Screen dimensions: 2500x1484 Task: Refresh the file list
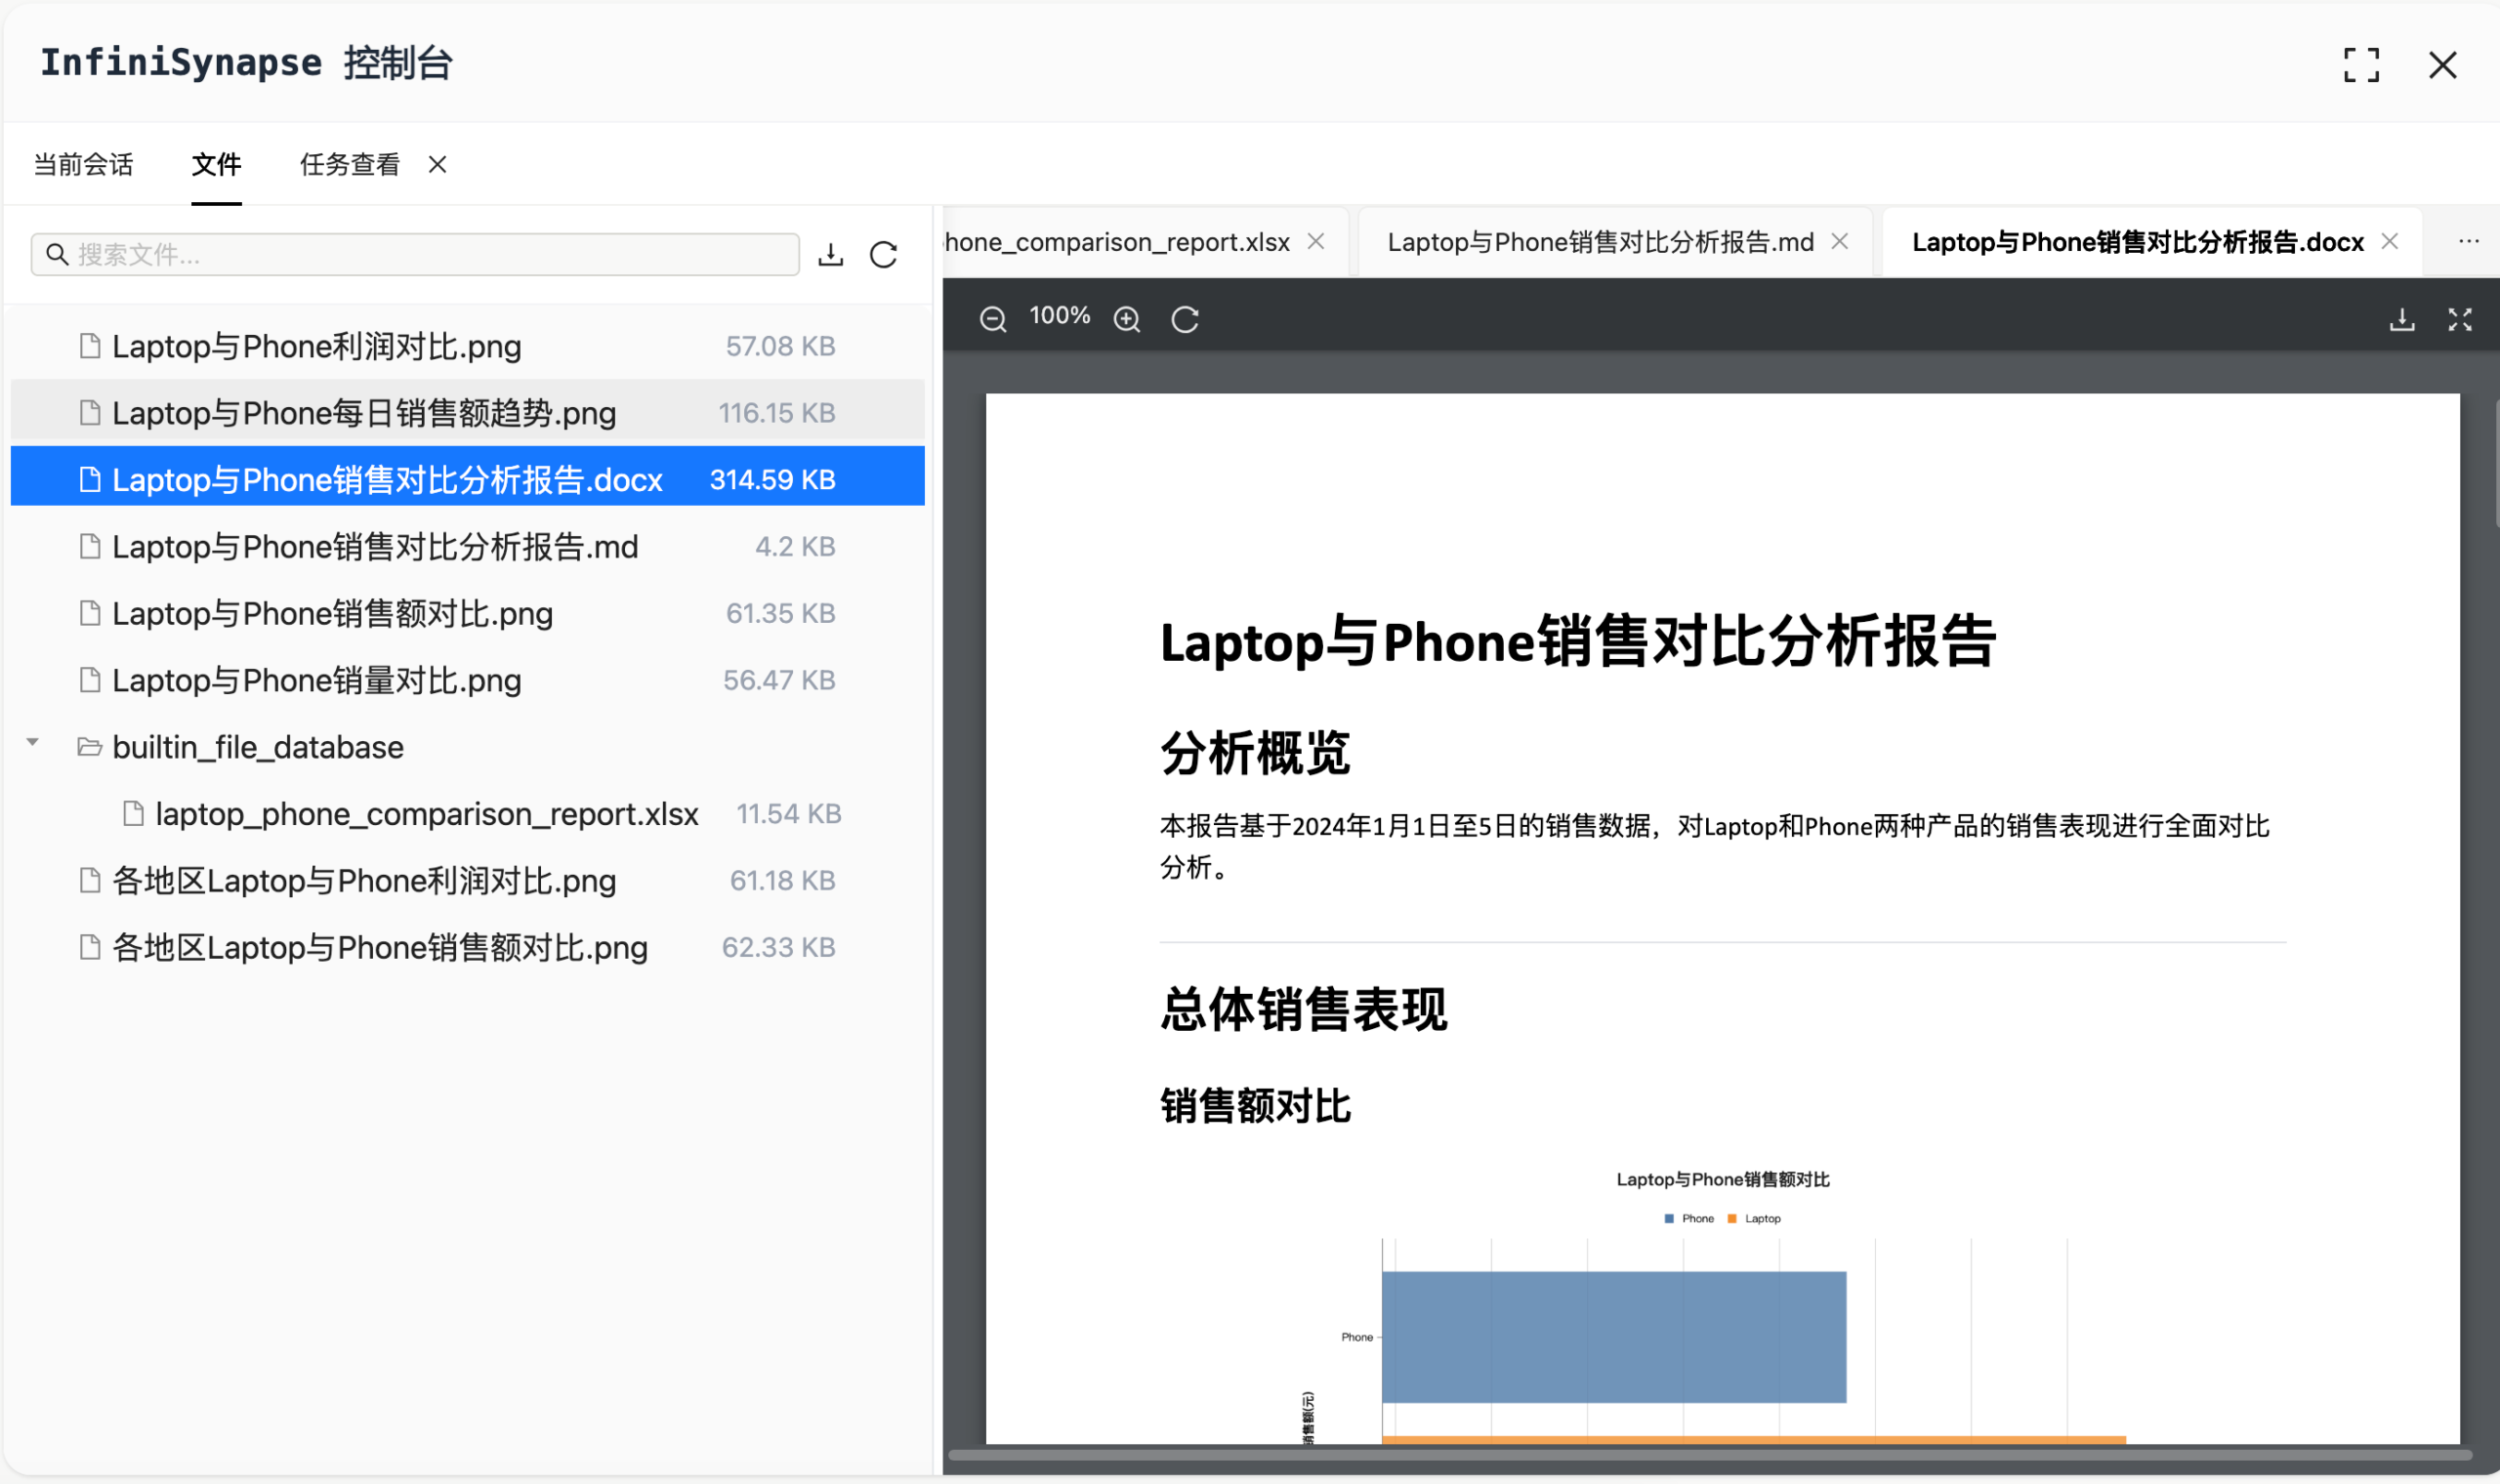[884, 254]
